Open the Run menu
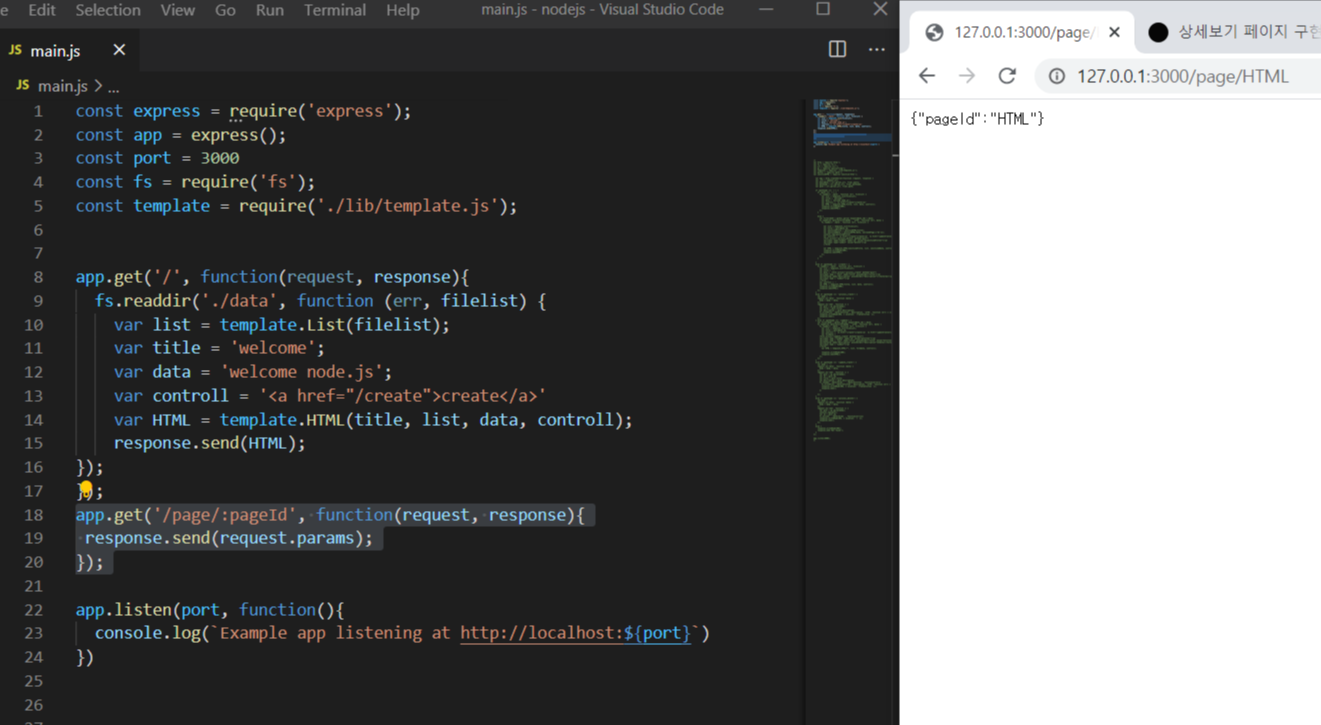Screen dimensions: 1321x725 [x=269, y=10]
